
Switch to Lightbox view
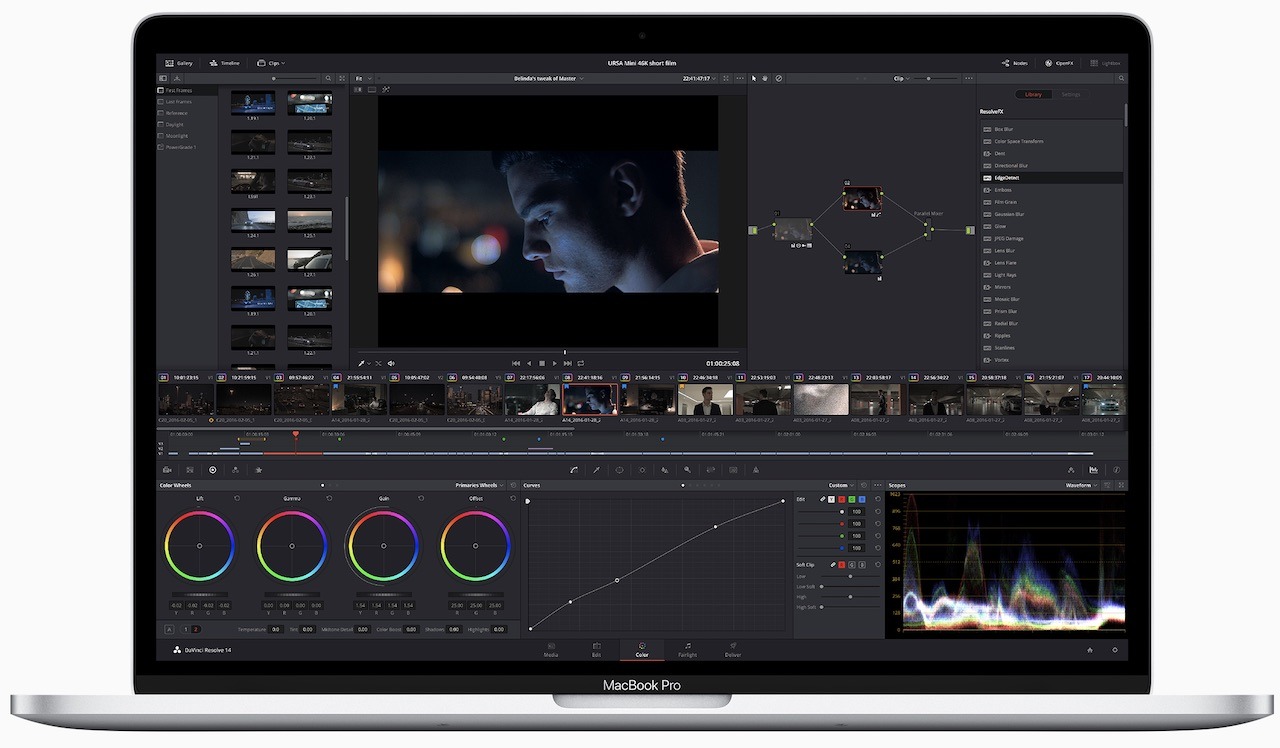pos(1106,63)
